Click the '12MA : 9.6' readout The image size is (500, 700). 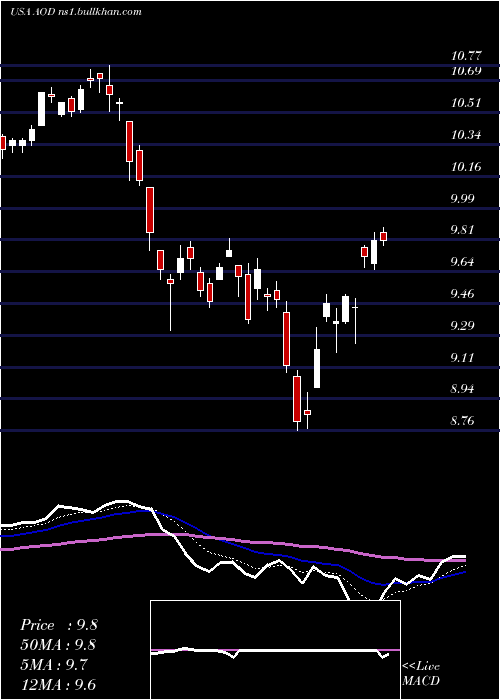(x=58, y=684)
